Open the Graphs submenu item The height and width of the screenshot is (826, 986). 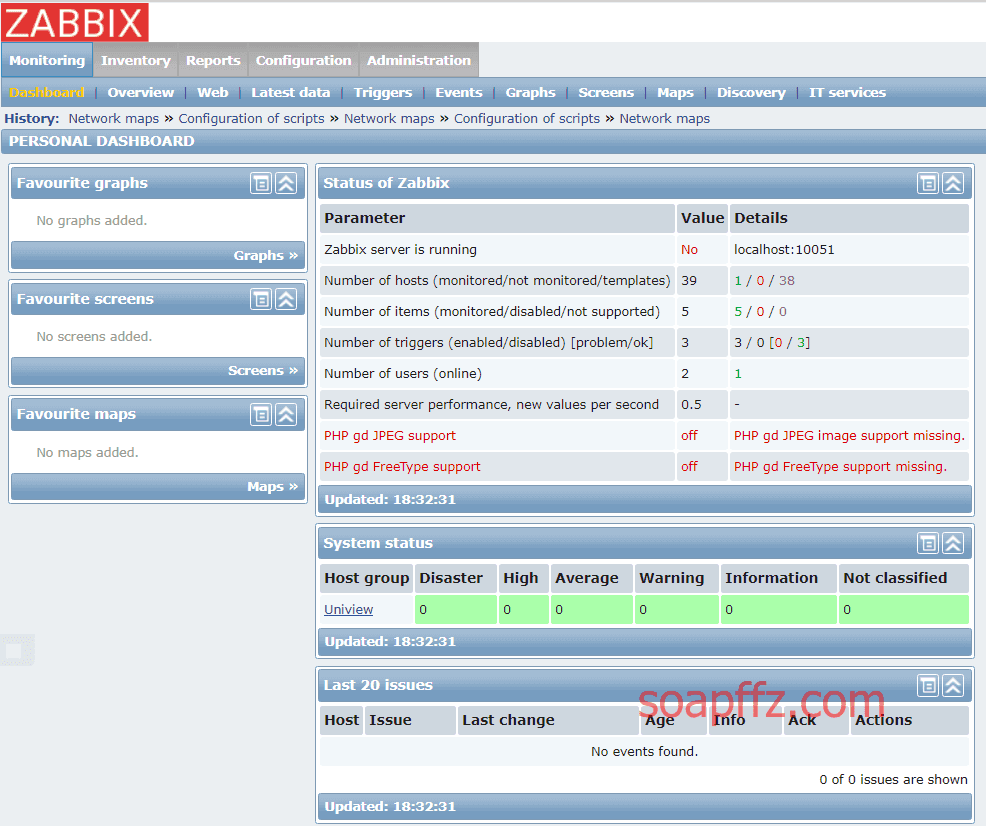530,92
